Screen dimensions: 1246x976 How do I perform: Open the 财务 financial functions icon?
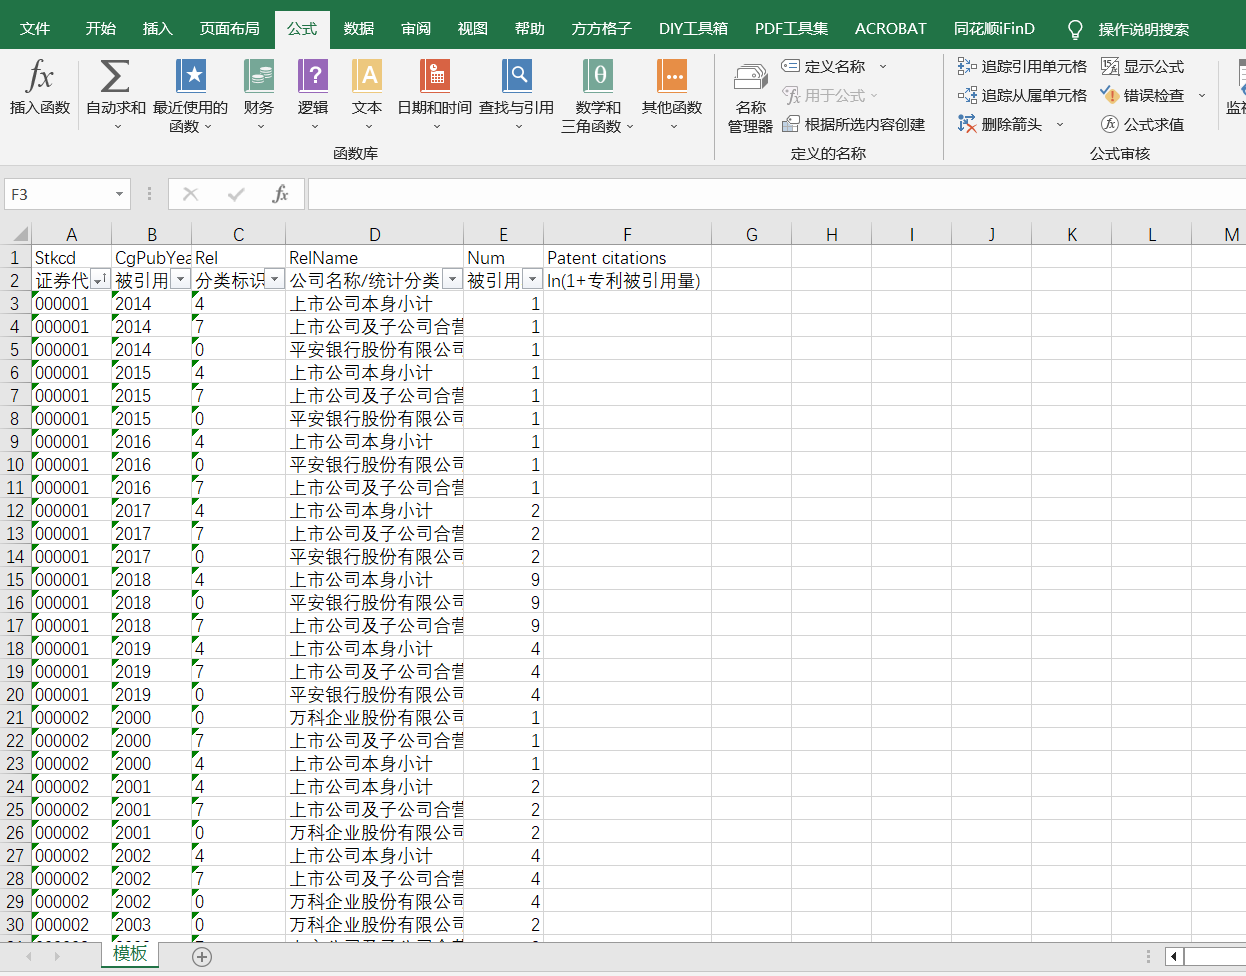click(259, 76)
